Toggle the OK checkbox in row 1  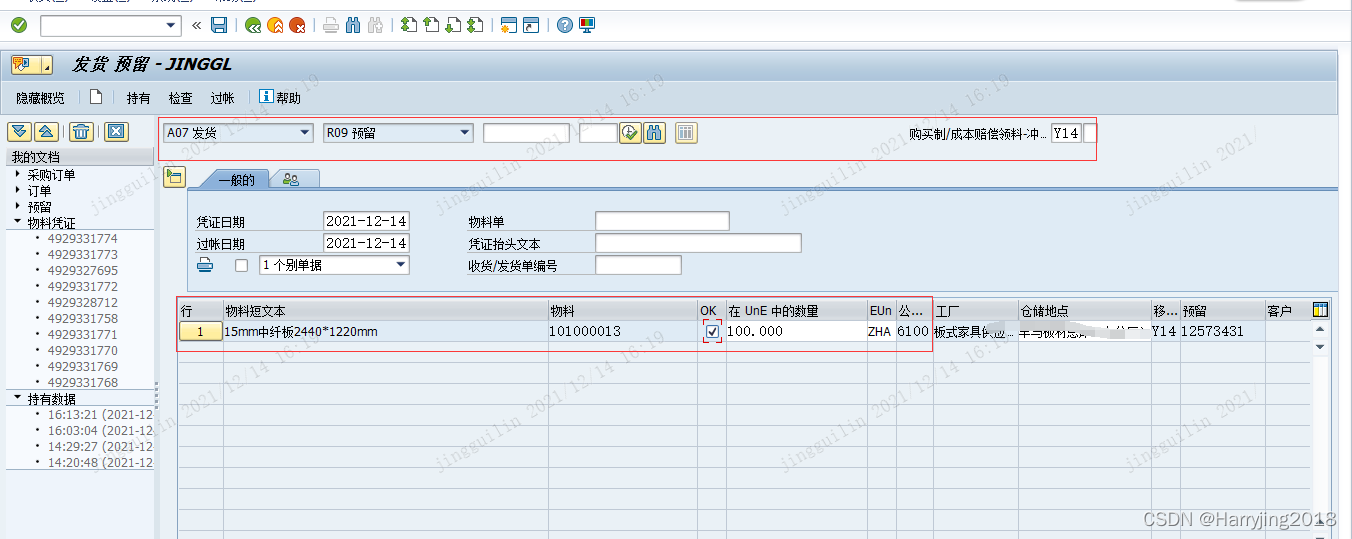(x=712, y=331)
